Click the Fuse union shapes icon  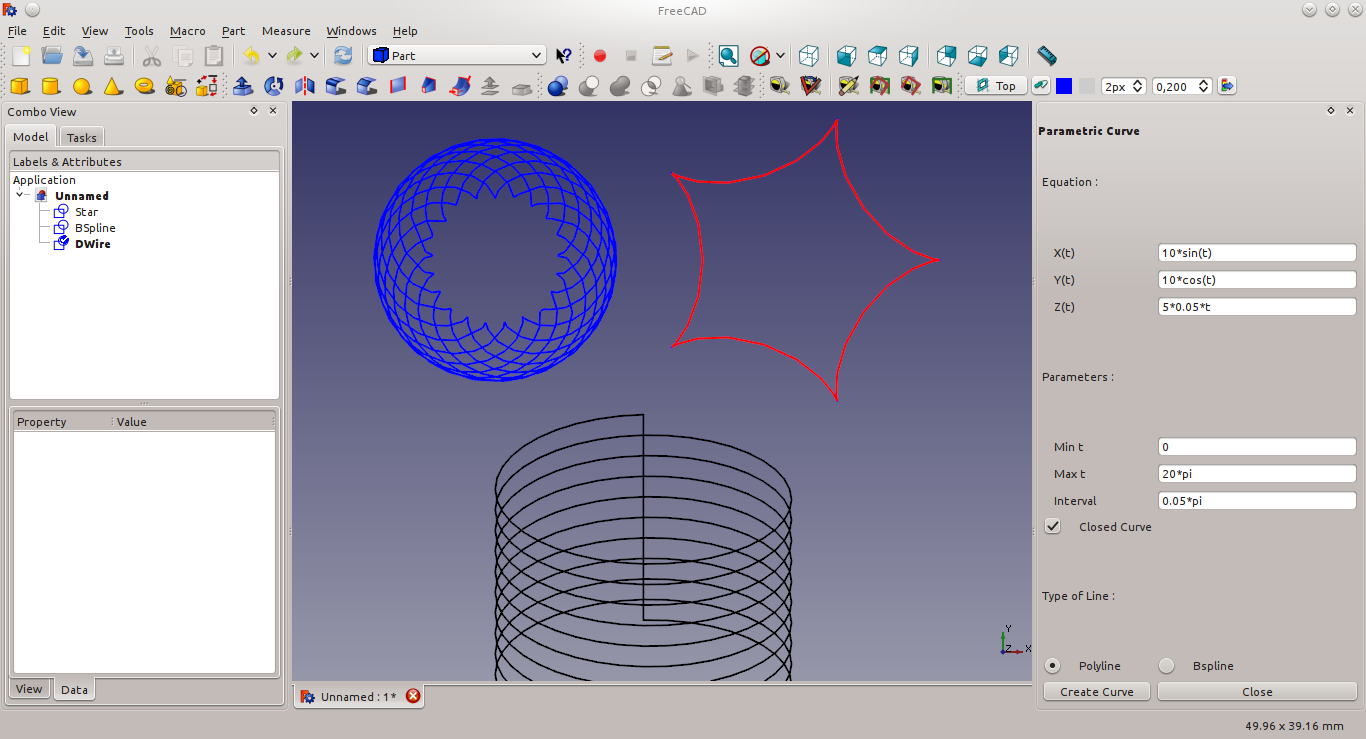[620, 86]
